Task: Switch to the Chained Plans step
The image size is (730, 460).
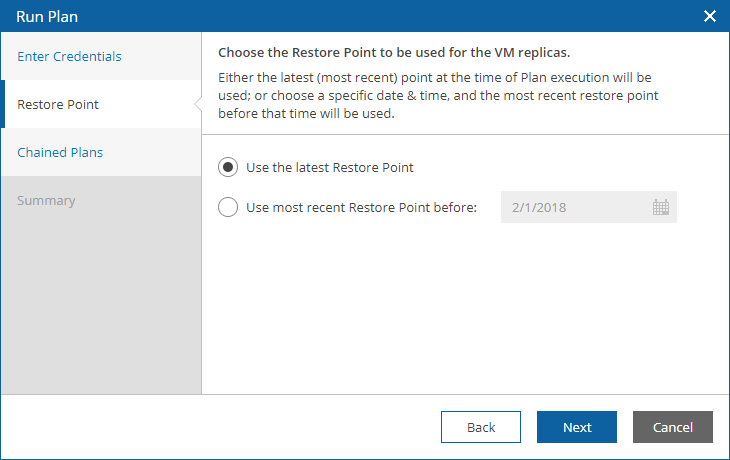Action: pyautogui.click(x=60, y=152)
